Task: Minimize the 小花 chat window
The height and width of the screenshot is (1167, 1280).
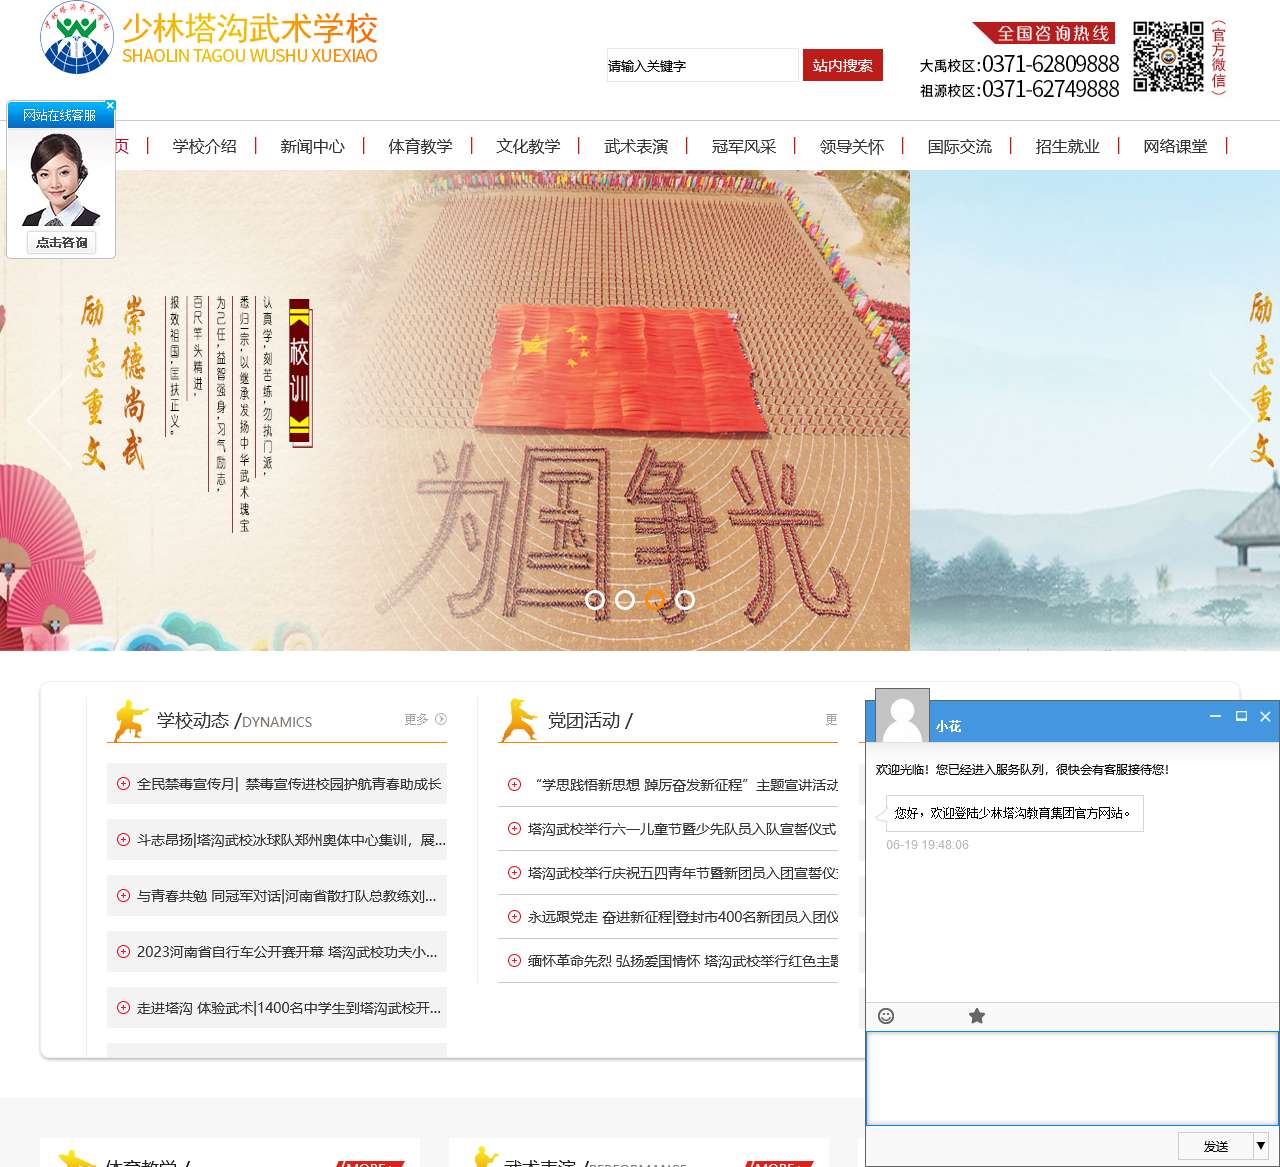Action: 1215,716
